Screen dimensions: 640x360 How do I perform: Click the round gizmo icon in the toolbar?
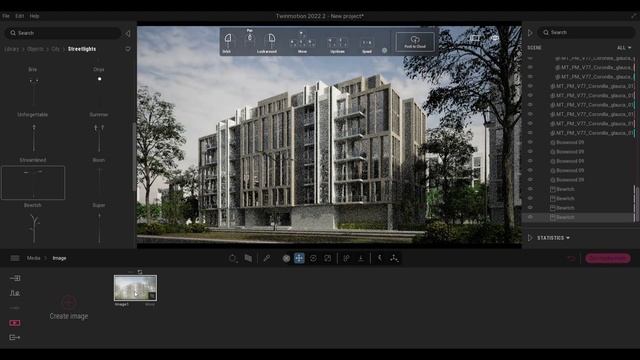(287, 258)
